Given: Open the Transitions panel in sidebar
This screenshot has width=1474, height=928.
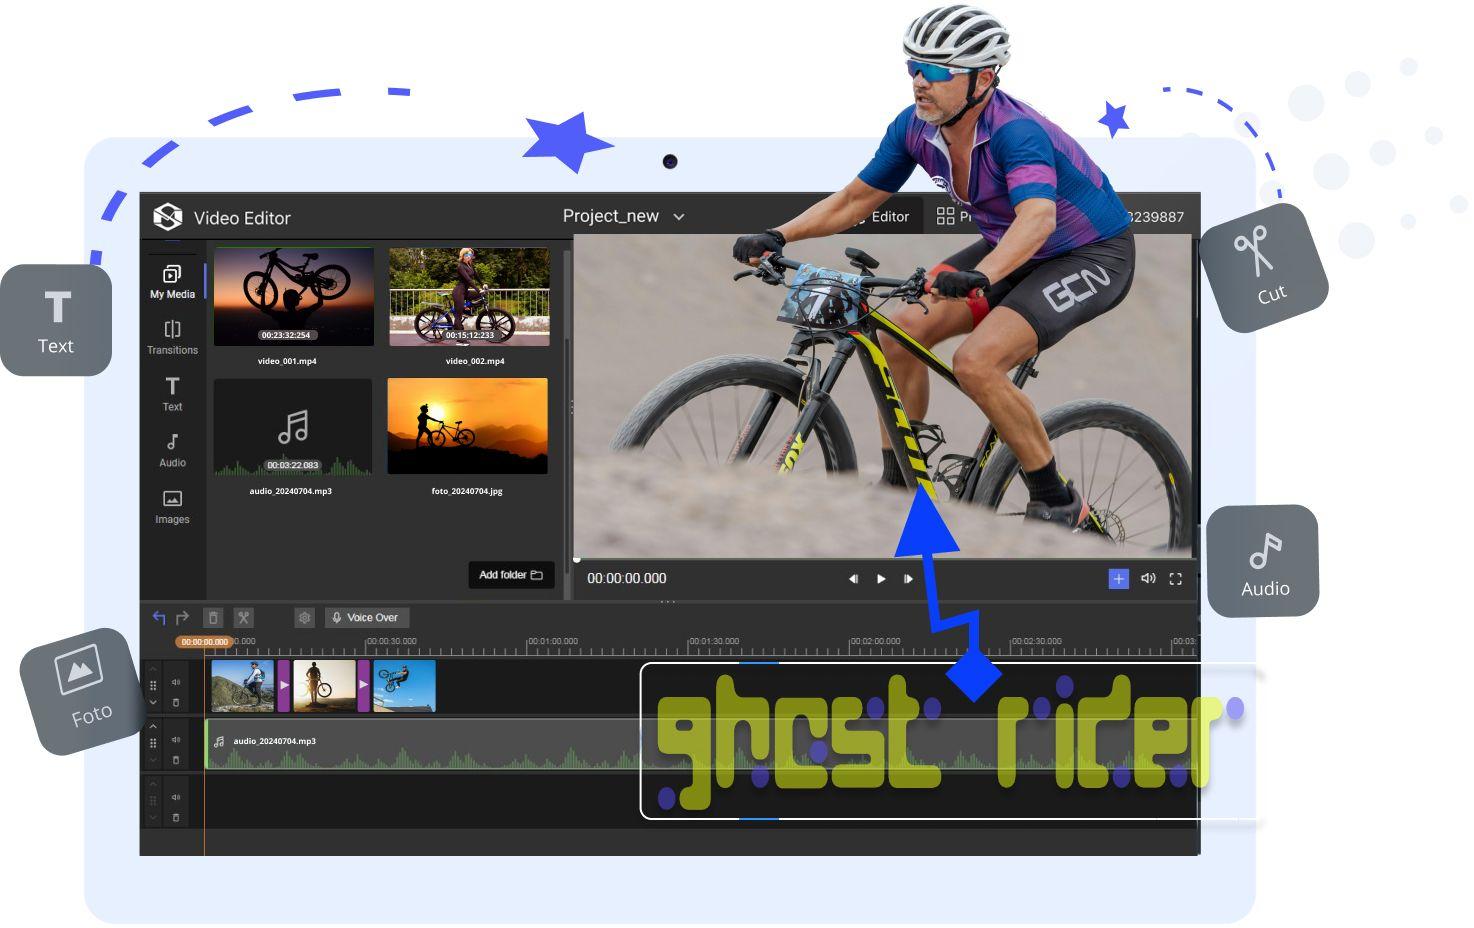Looking at the screenshot, I should [x=172, y=337].
